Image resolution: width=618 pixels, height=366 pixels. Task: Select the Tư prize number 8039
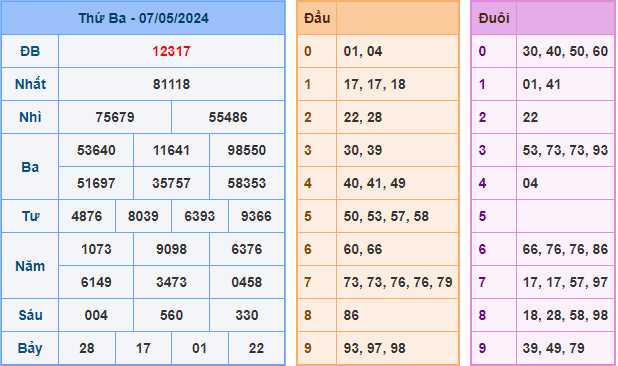(x=143, y=216)
